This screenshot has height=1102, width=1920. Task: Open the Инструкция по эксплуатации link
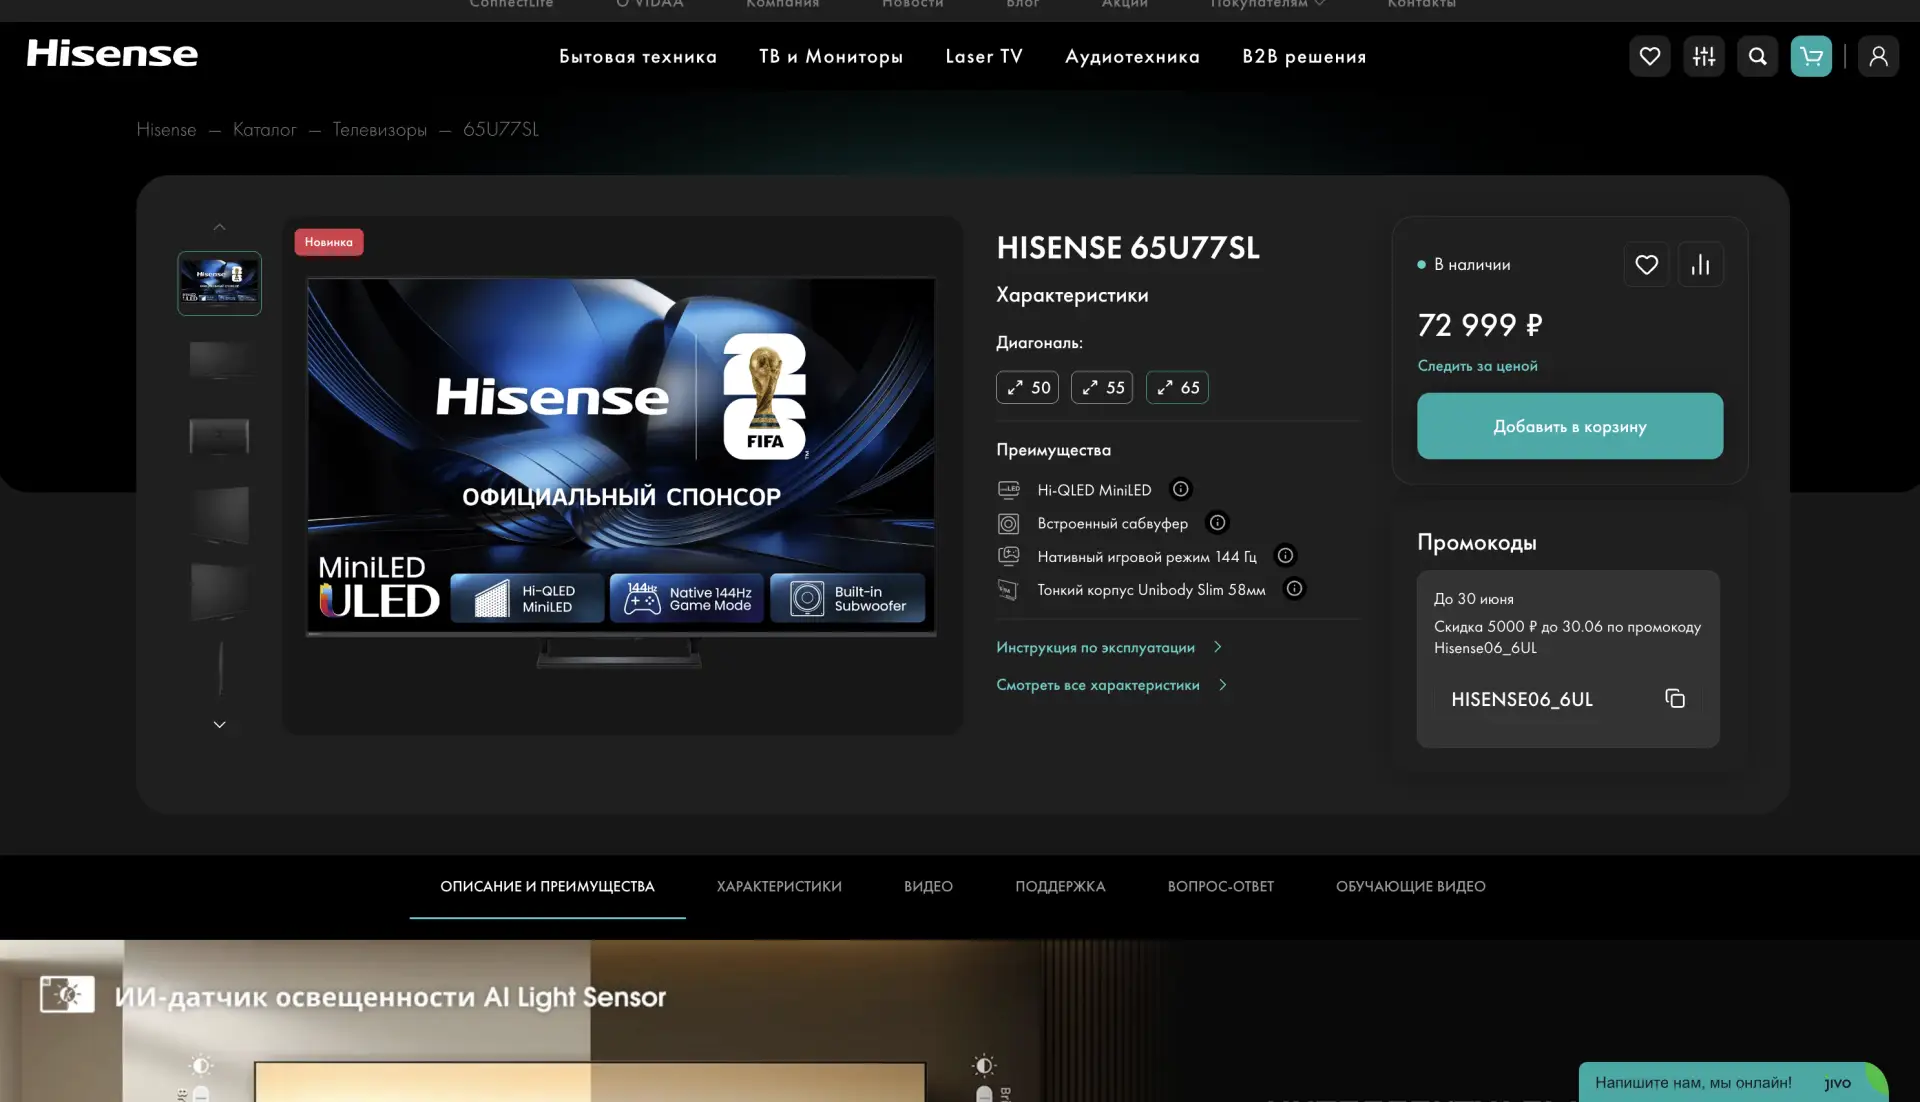coord(1109,648)
